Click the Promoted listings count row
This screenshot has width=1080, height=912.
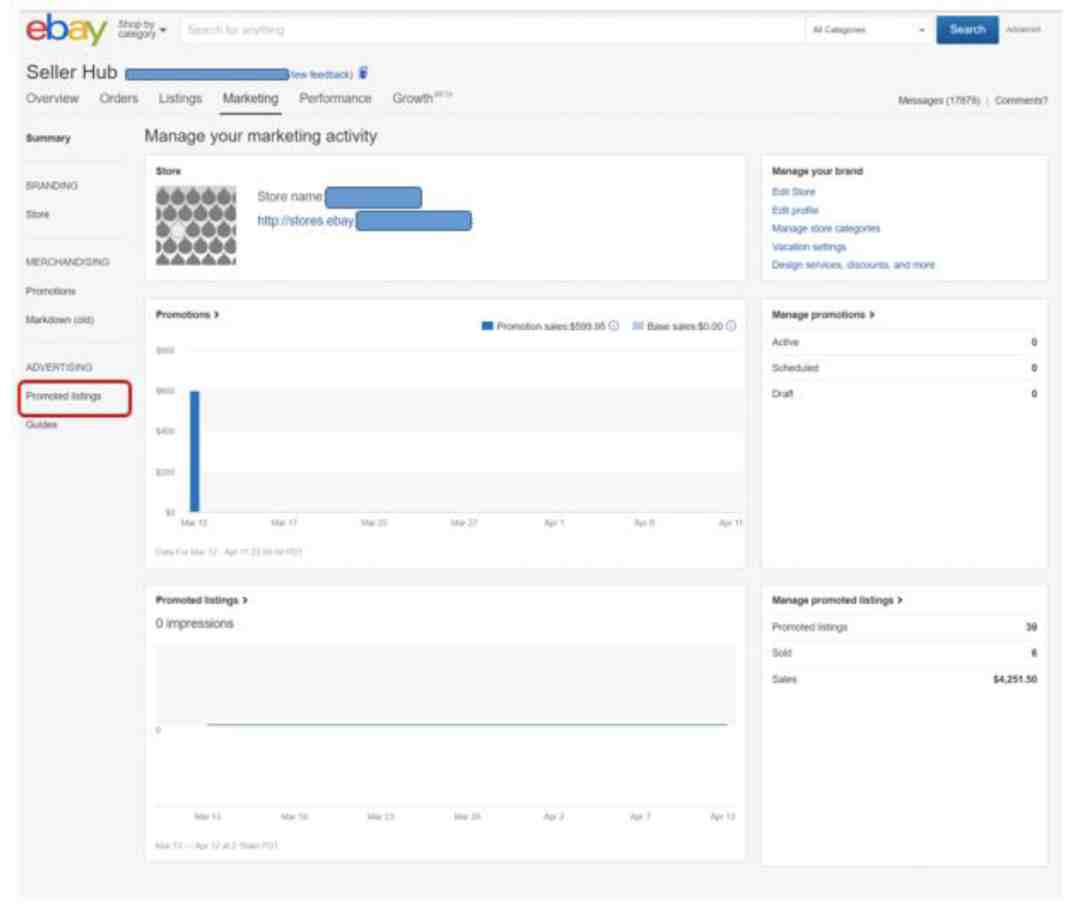(x=904, y=627)
